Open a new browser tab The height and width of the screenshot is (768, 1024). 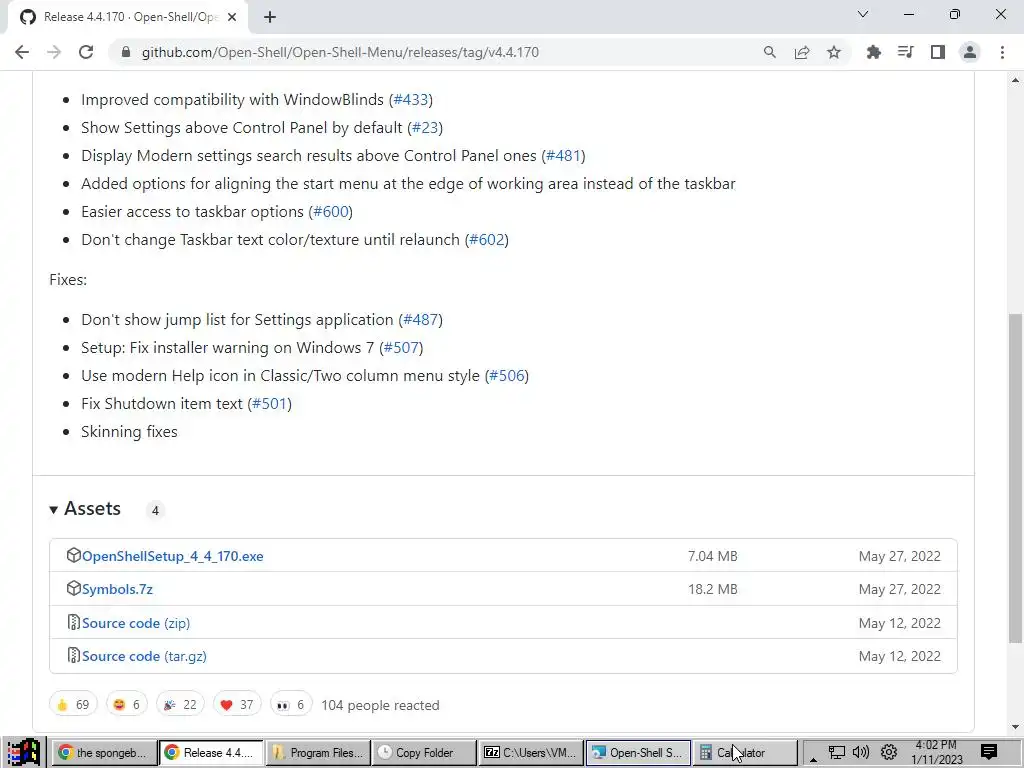[x=270, y=17]
